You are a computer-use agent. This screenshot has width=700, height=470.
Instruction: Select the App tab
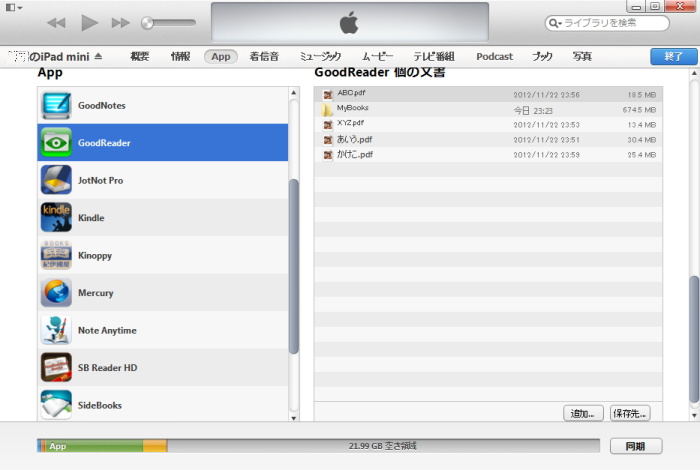tap(221, 57)
